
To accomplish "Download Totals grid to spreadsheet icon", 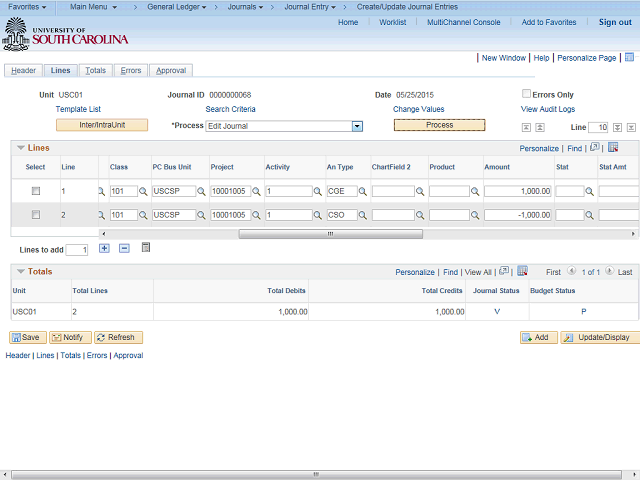I will pos(522,271).
